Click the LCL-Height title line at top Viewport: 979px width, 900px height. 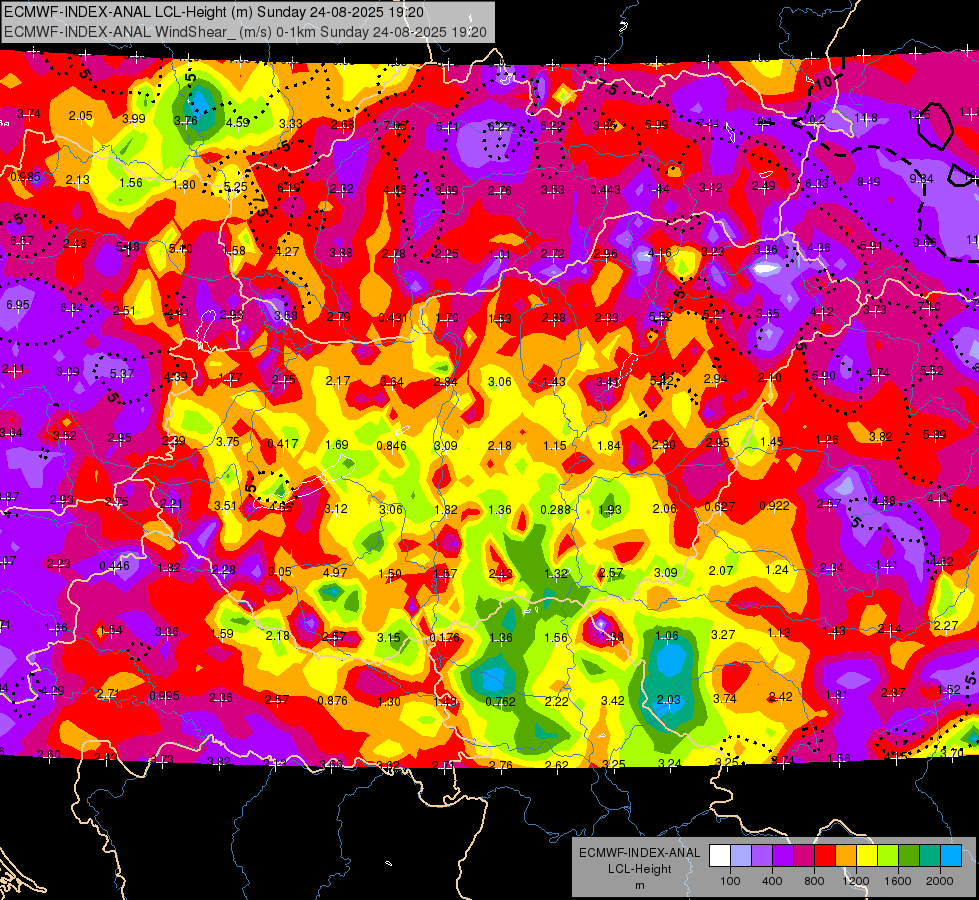coord(214,12)
